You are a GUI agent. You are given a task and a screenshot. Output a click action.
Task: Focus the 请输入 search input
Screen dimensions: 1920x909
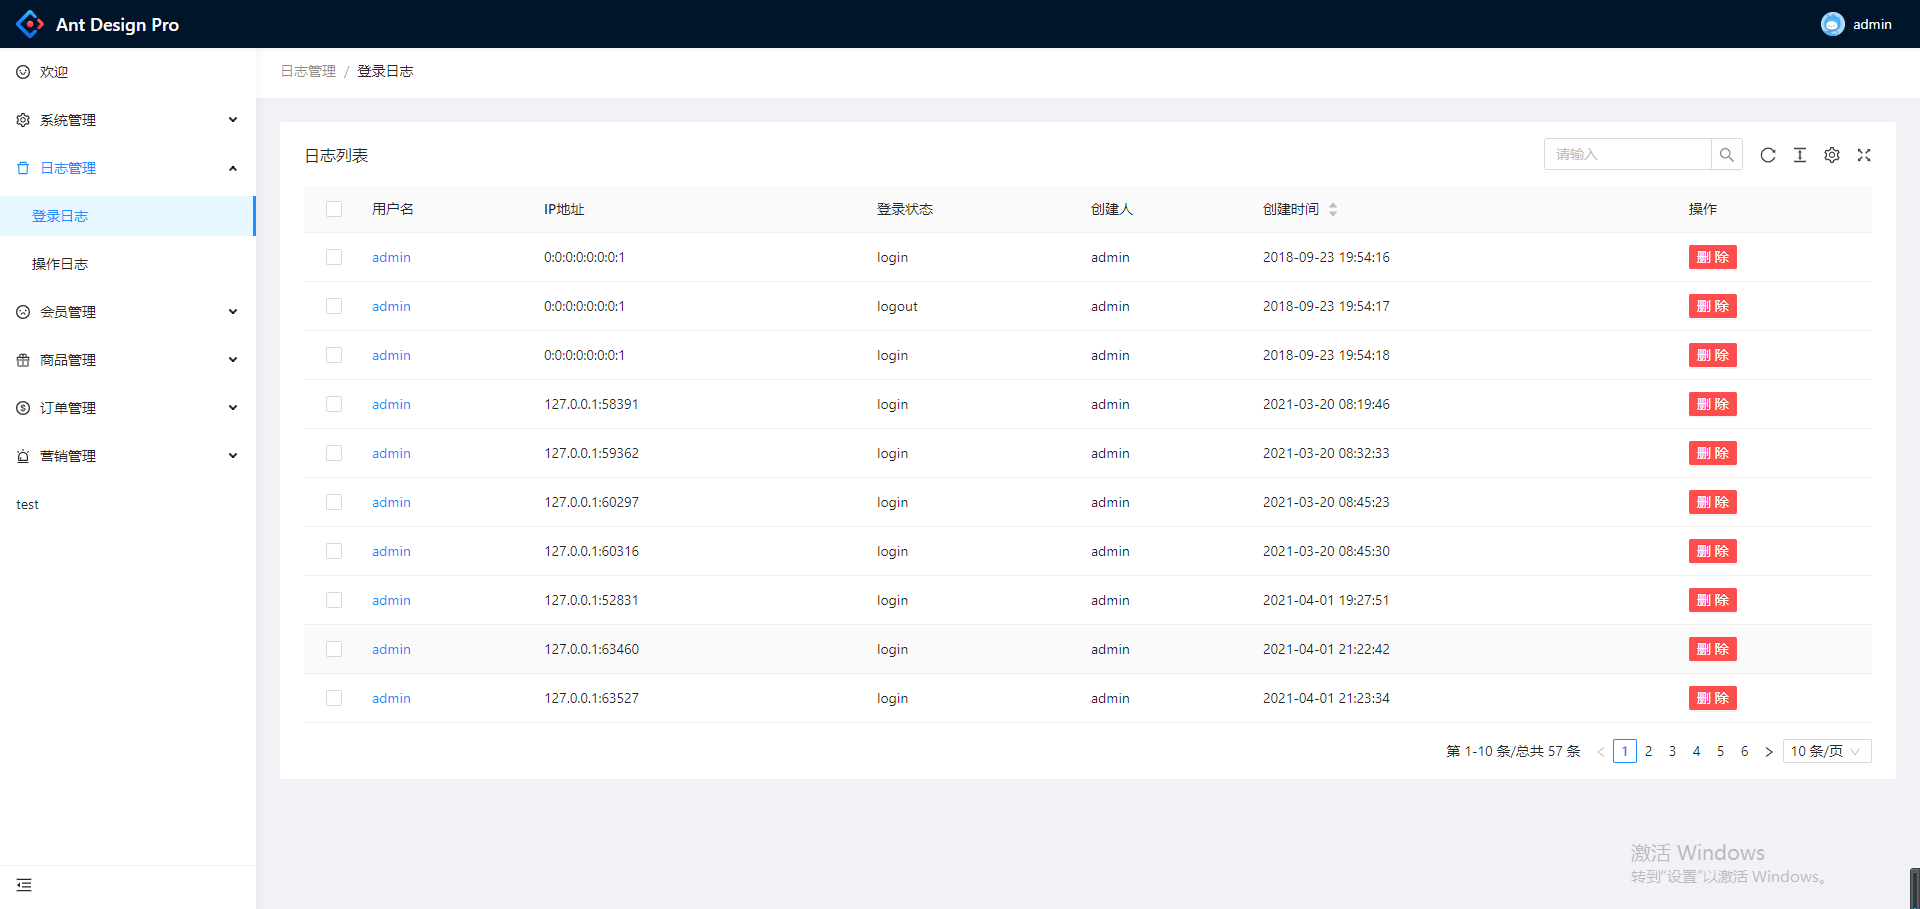click(x=1627, y=154)
